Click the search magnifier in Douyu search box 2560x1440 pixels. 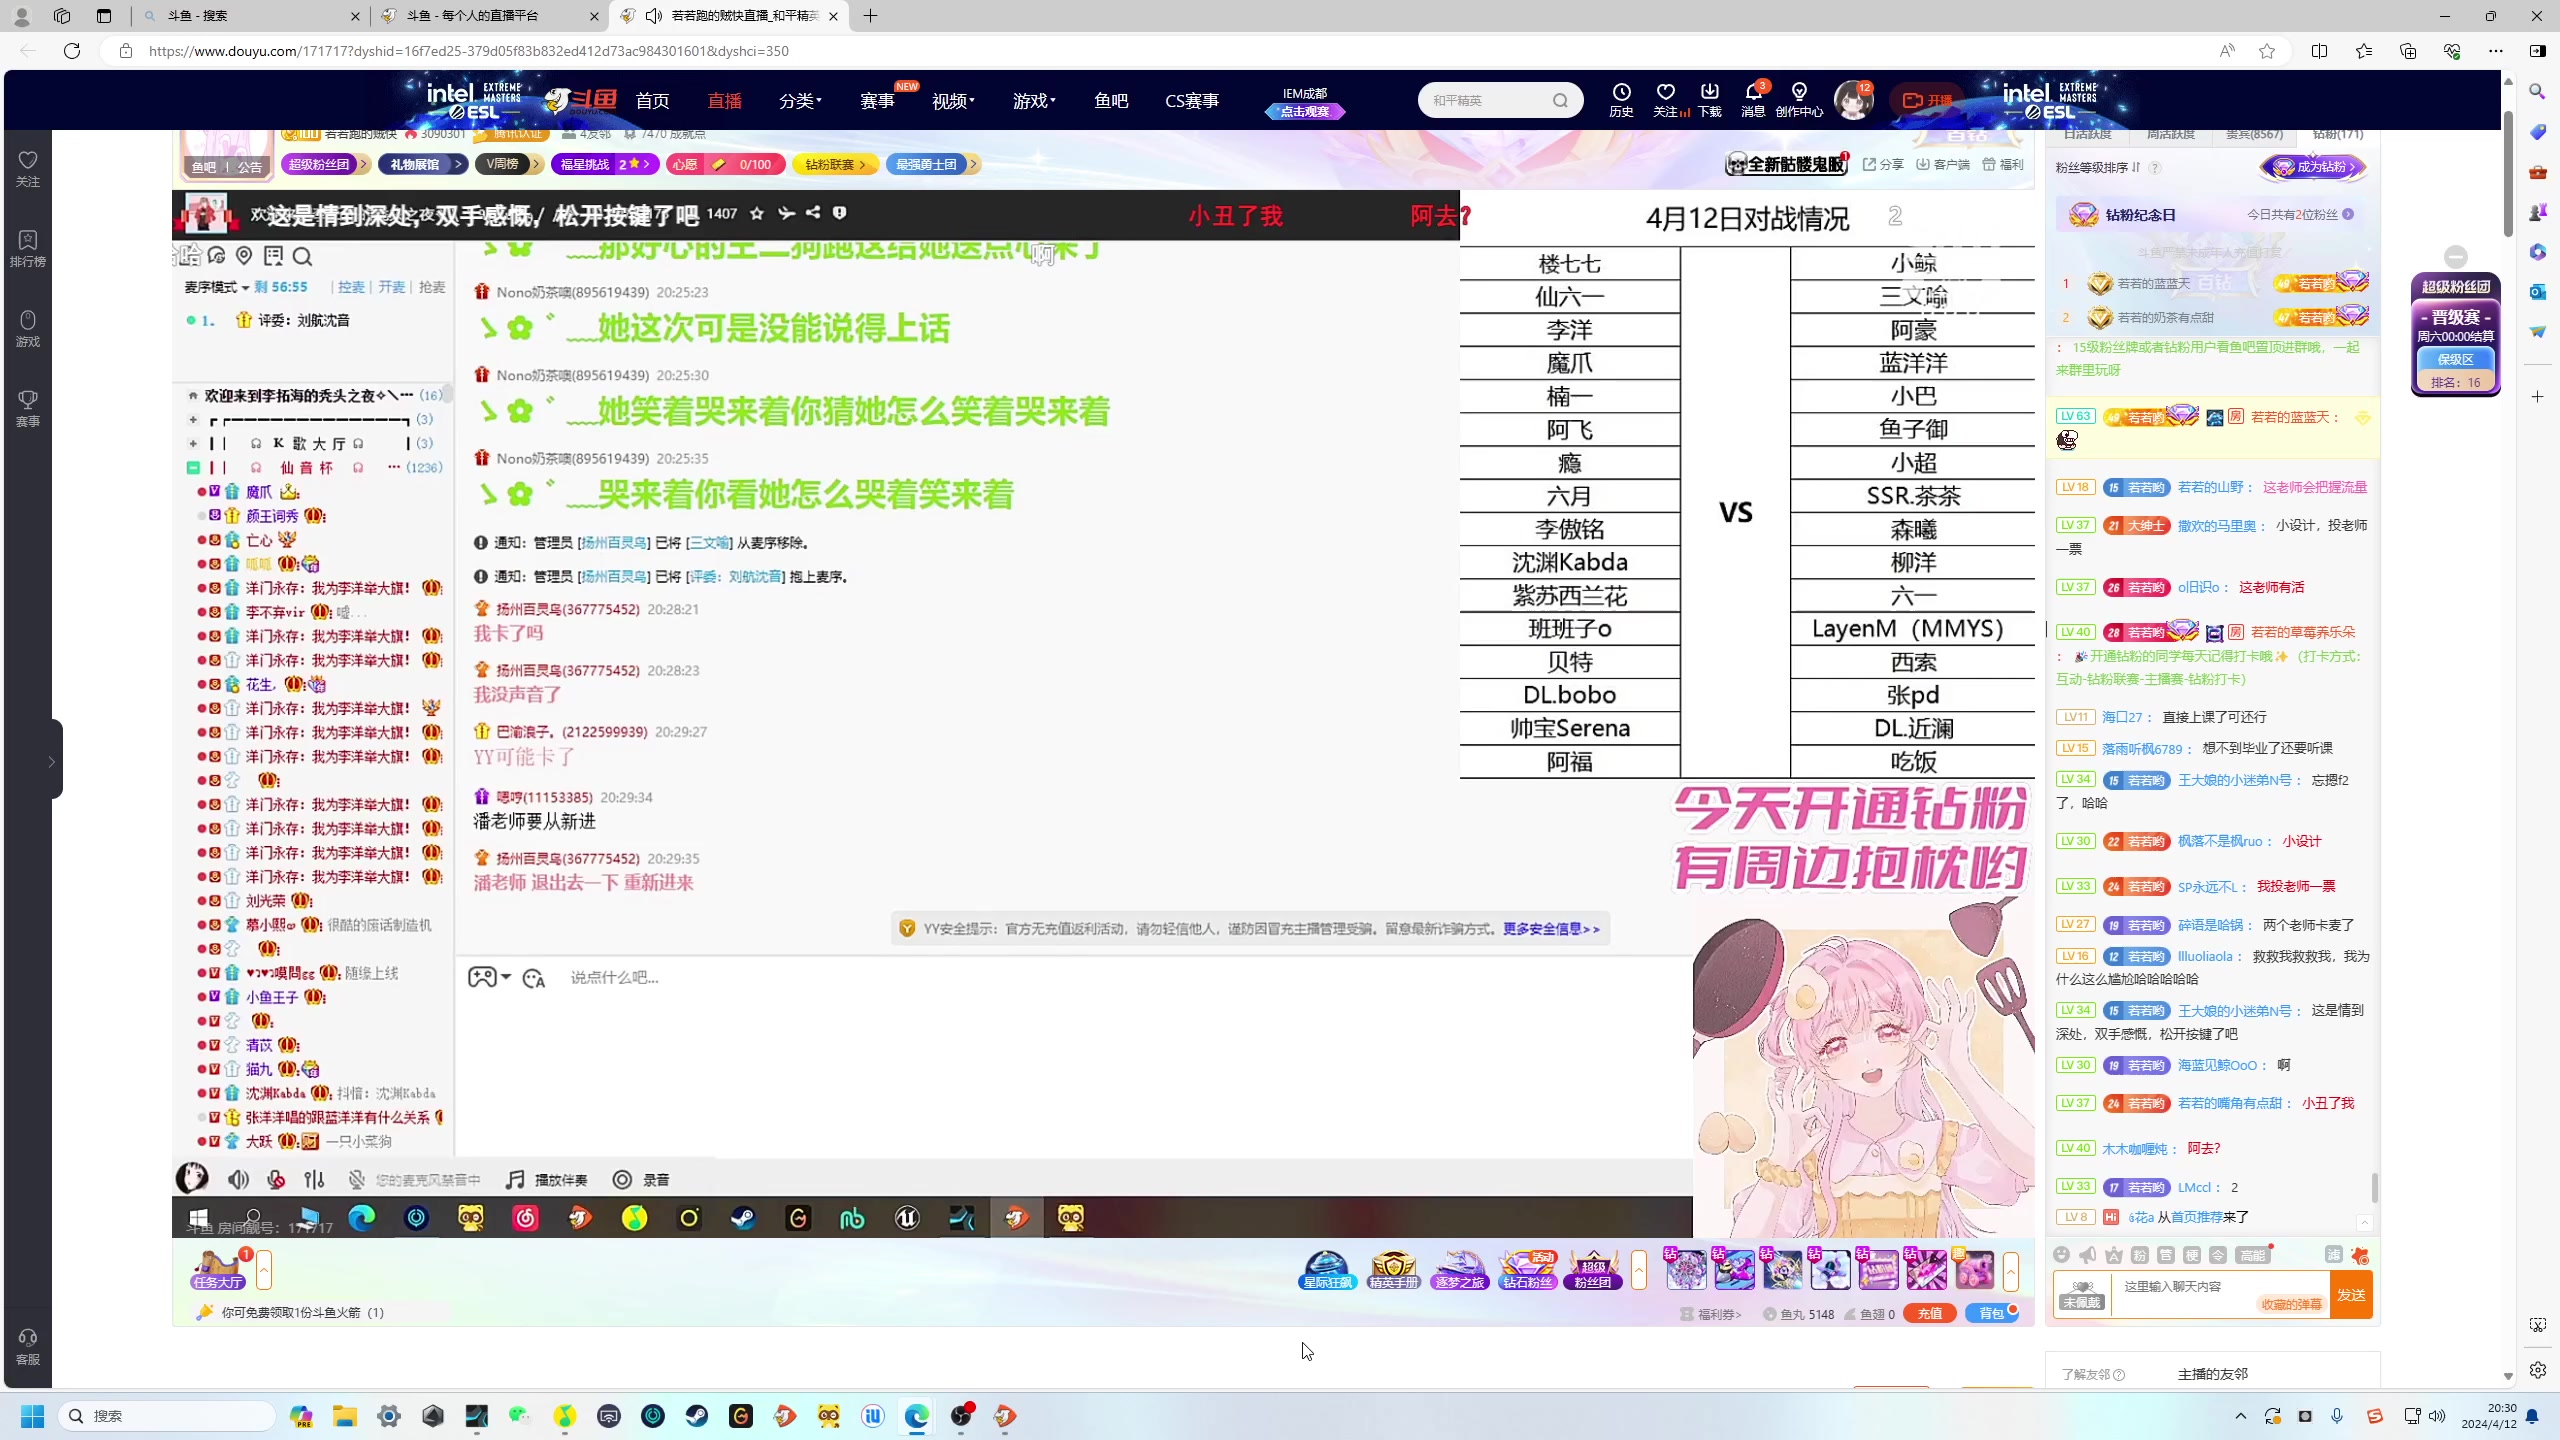(x=1560, y=100)
